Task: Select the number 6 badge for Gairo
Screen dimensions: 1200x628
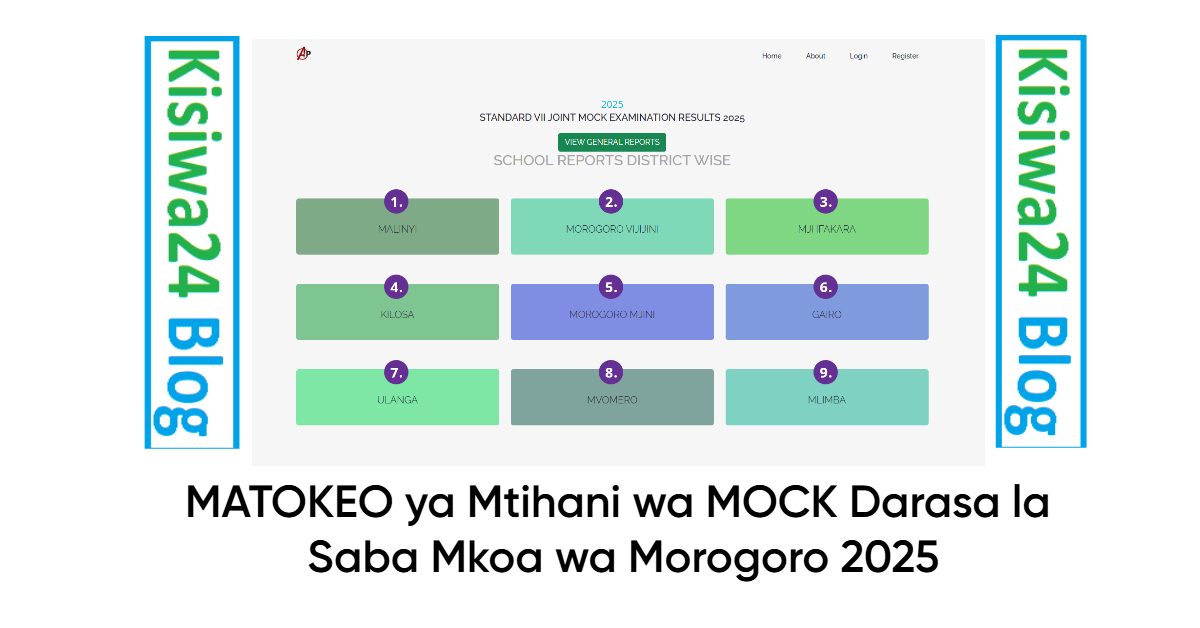Action: point(825,287)
